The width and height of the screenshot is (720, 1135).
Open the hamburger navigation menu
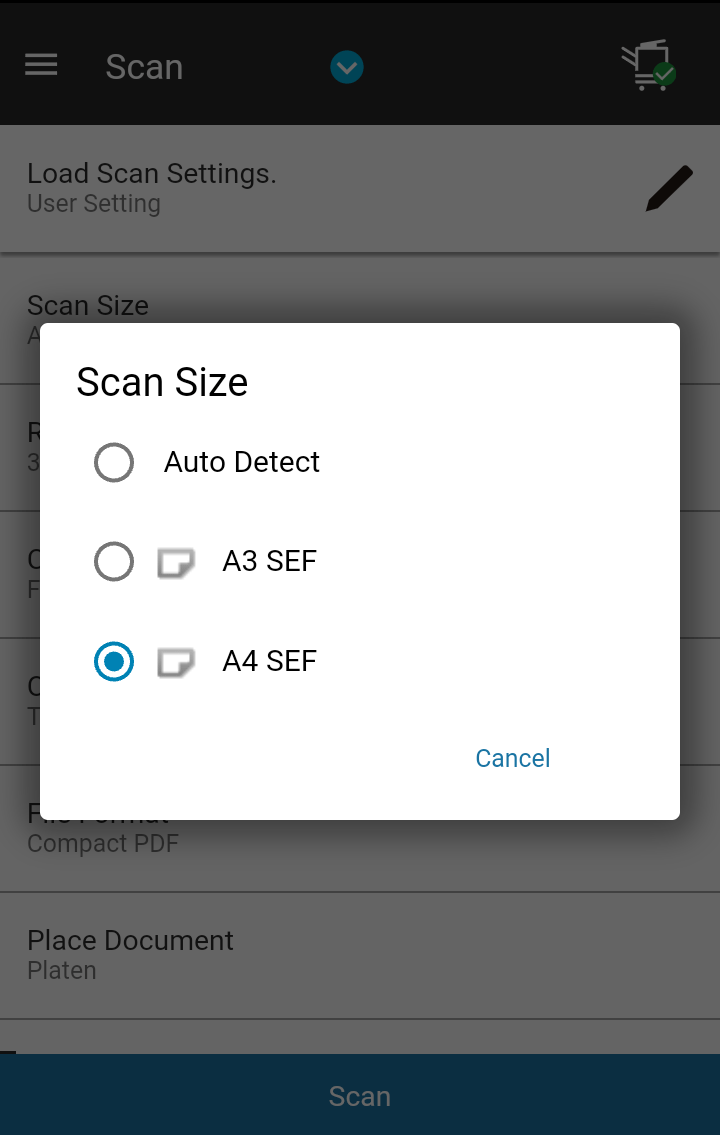pyautogui.click(x=41, y=66)
